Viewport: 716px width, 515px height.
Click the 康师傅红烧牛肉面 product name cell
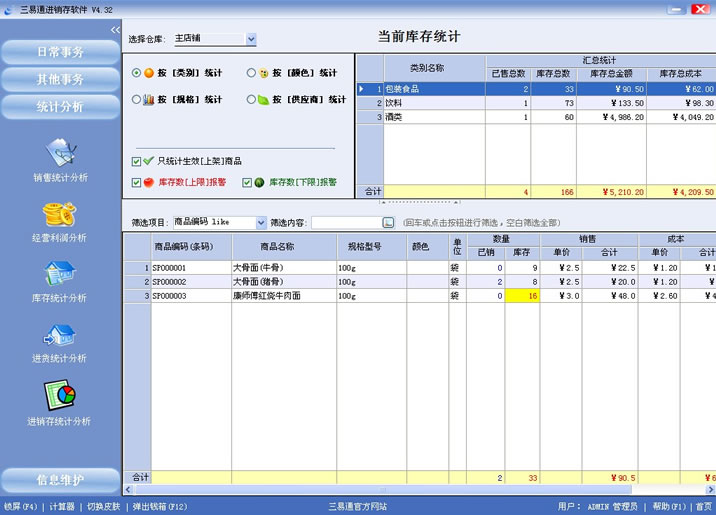point(284,296)
